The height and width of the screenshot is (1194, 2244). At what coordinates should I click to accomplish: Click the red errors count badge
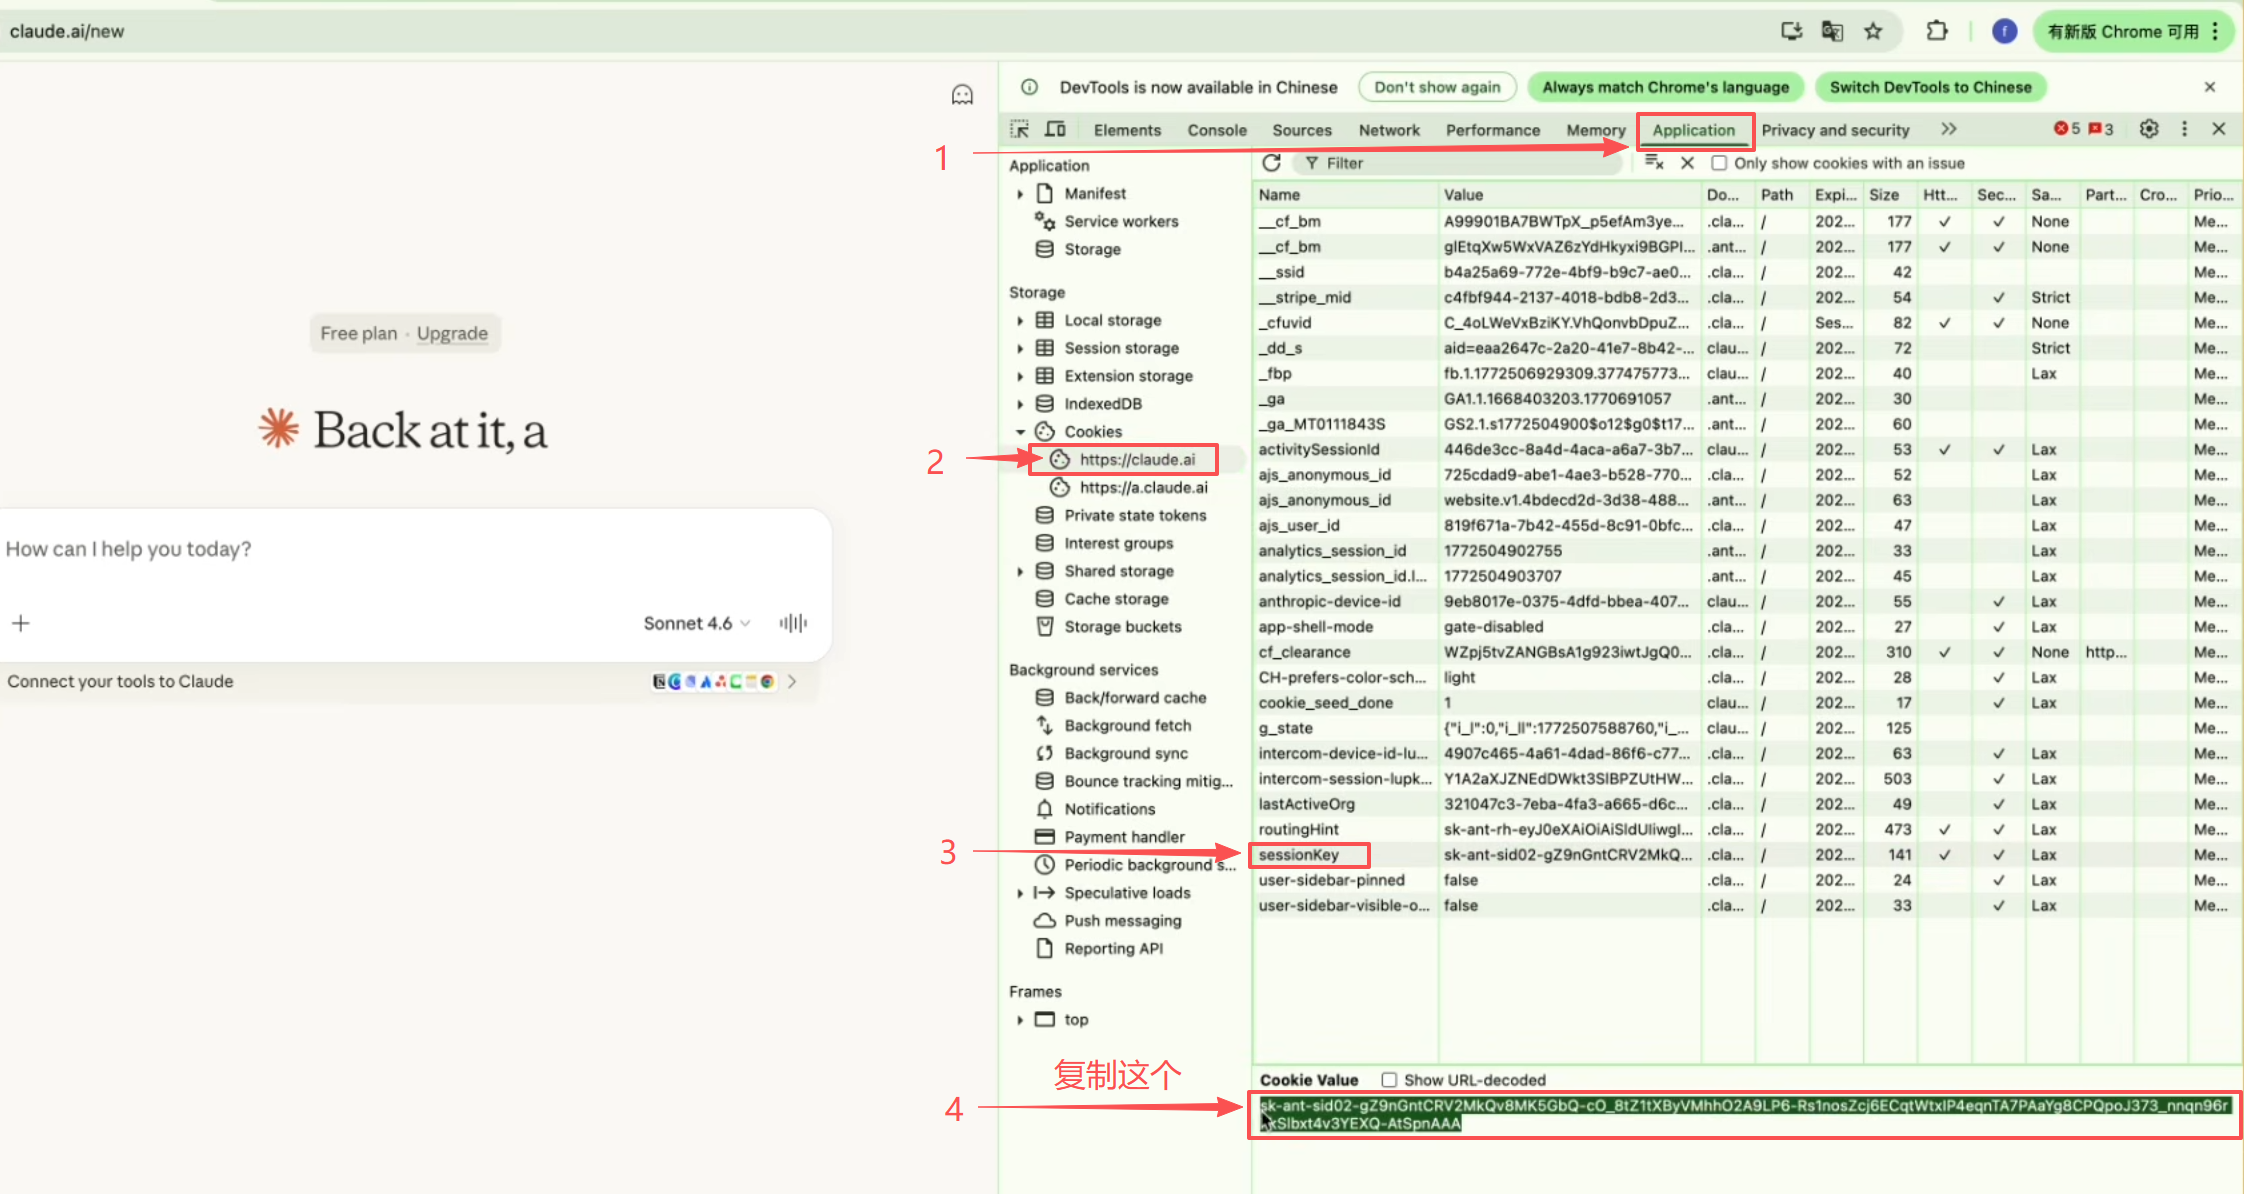pos(2067,129)
